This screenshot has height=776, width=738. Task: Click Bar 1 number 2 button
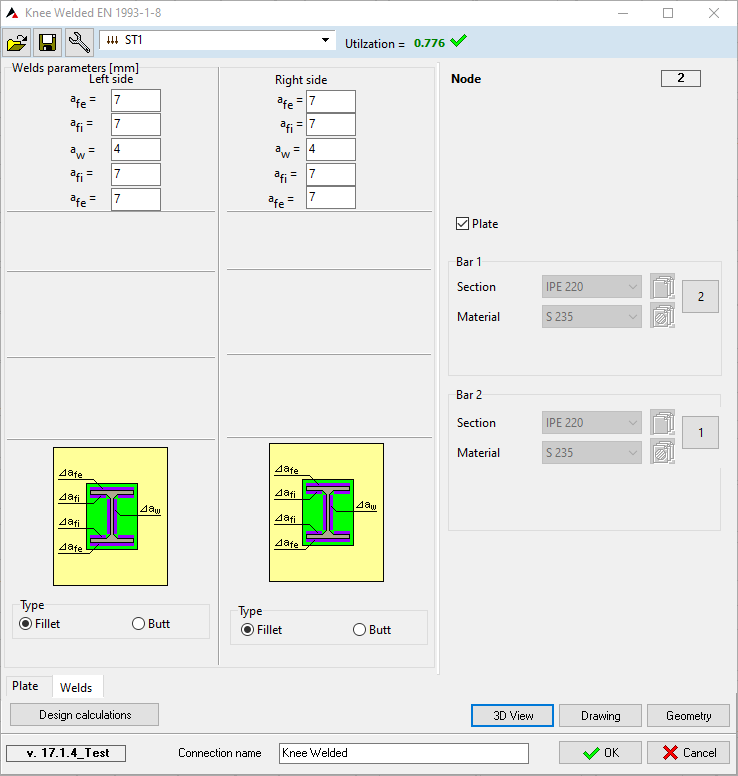(x=700, y=296)
